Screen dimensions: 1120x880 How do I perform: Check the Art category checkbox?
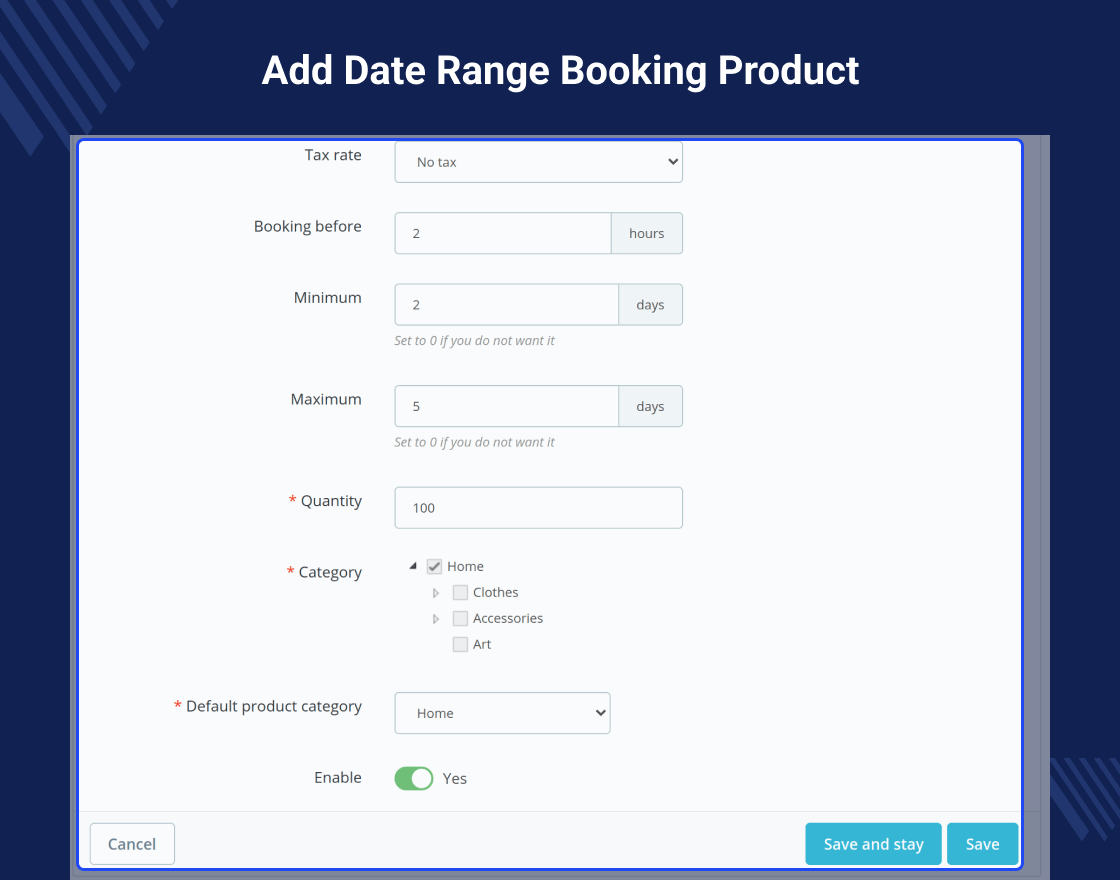(460, 644)
